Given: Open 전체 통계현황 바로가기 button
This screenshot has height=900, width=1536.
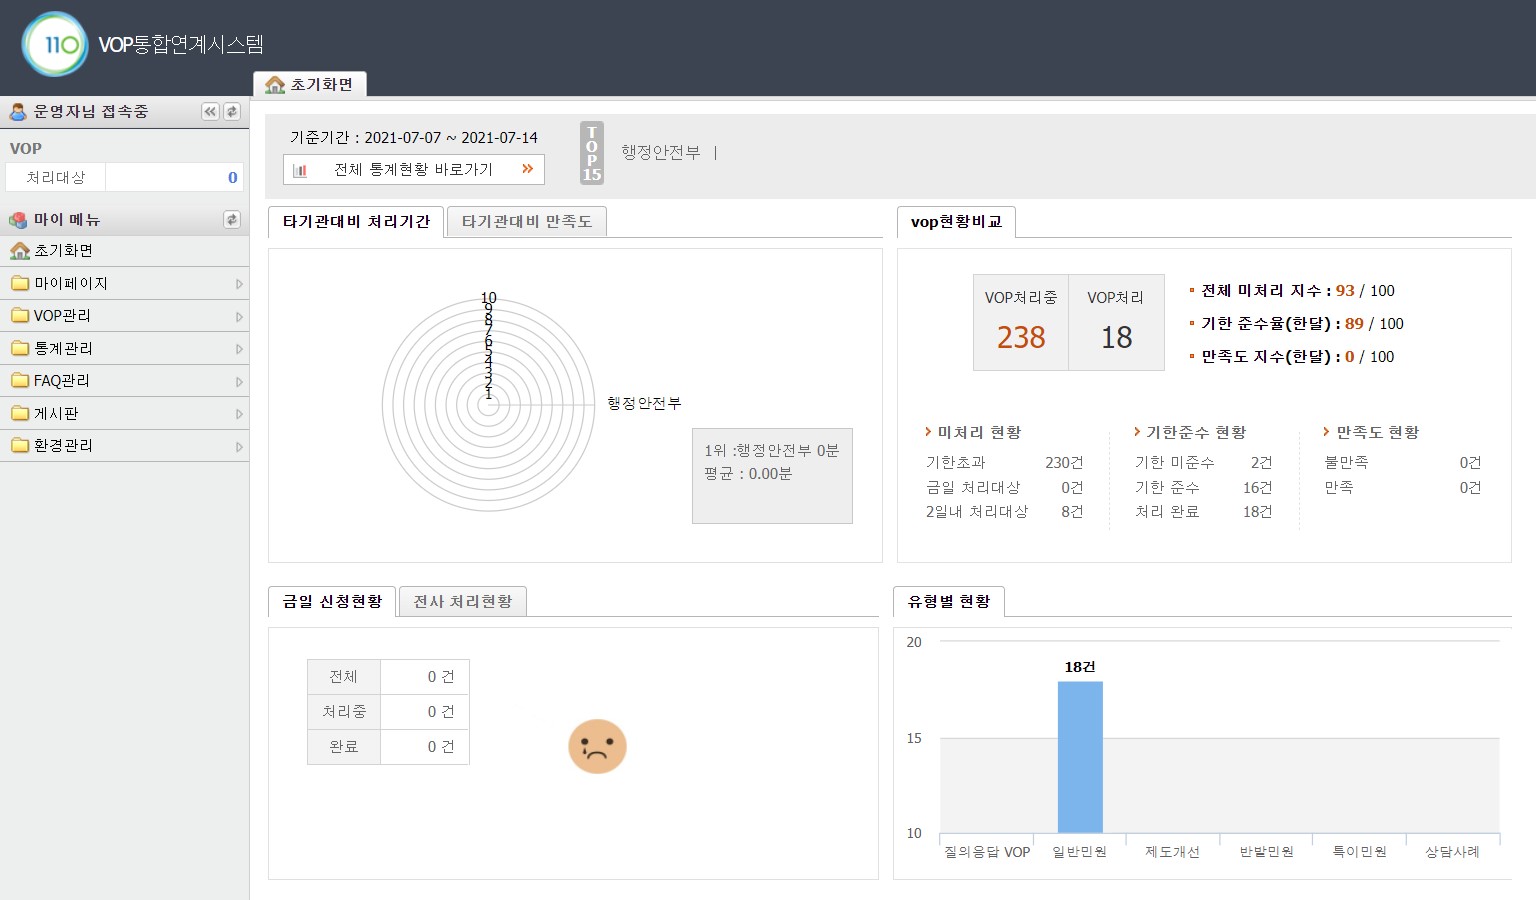Looking at the screenshot, I should (414, 170).
